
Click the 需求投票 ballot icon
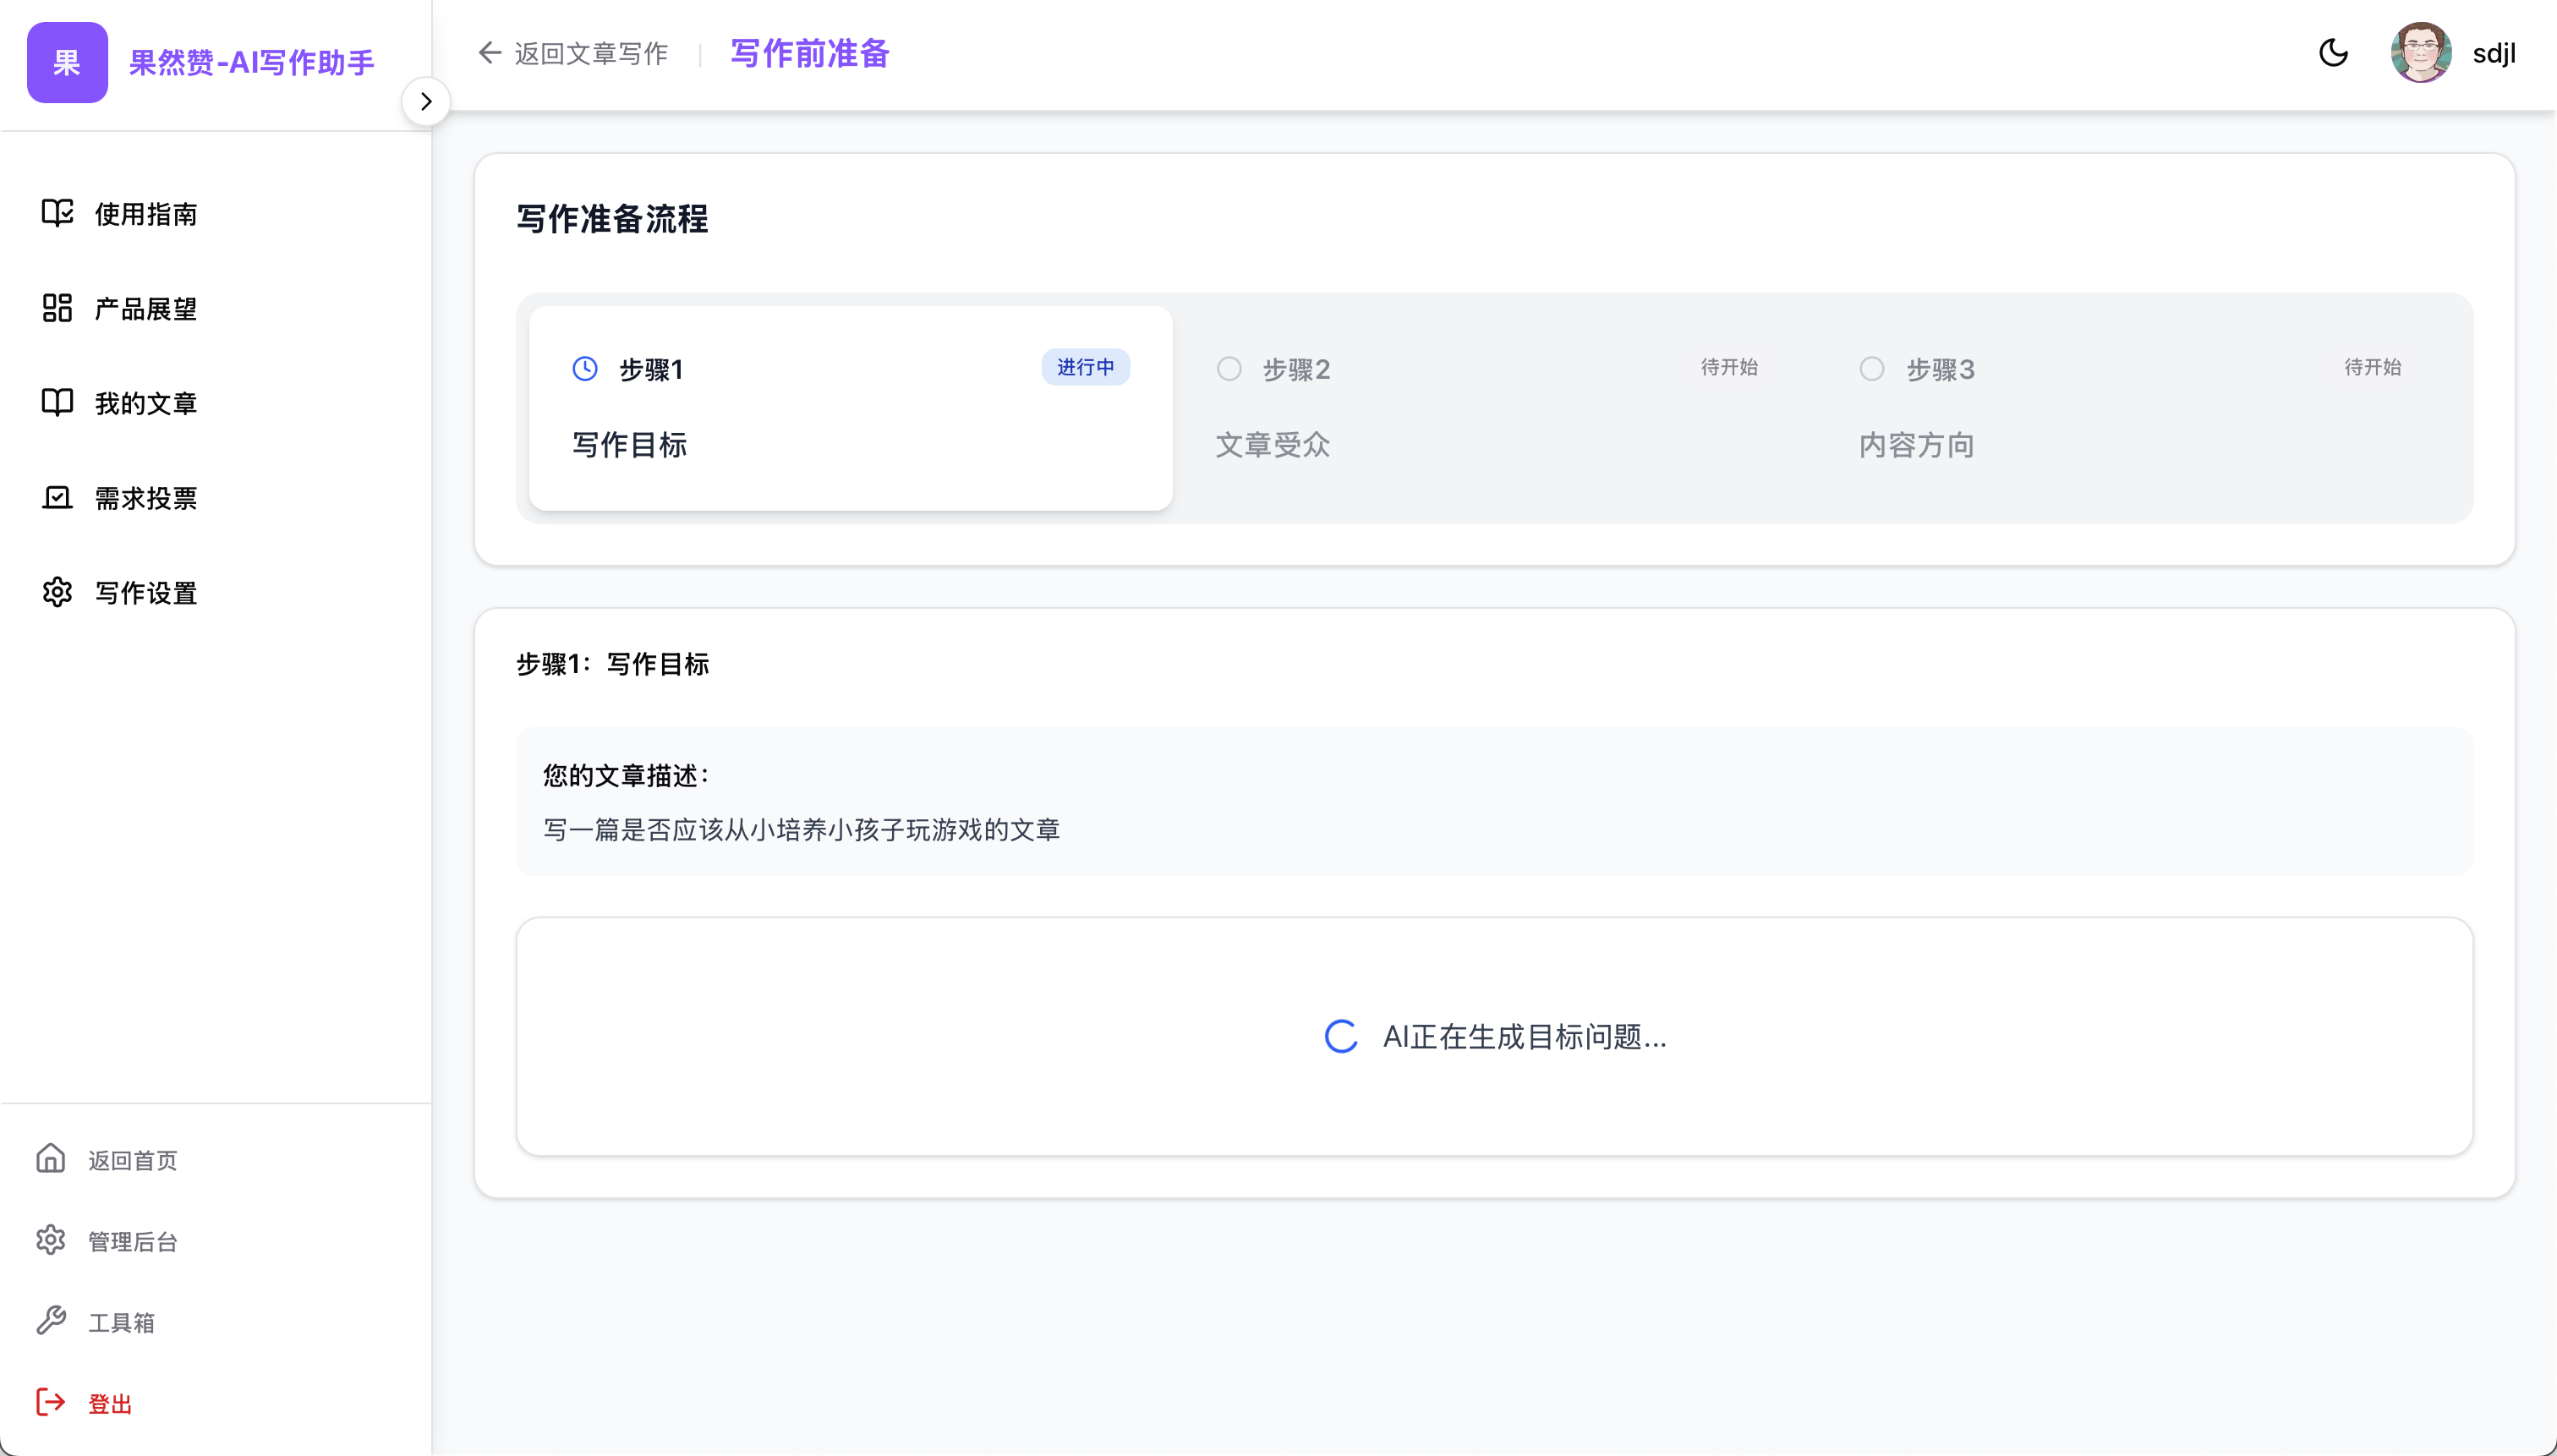57,497
